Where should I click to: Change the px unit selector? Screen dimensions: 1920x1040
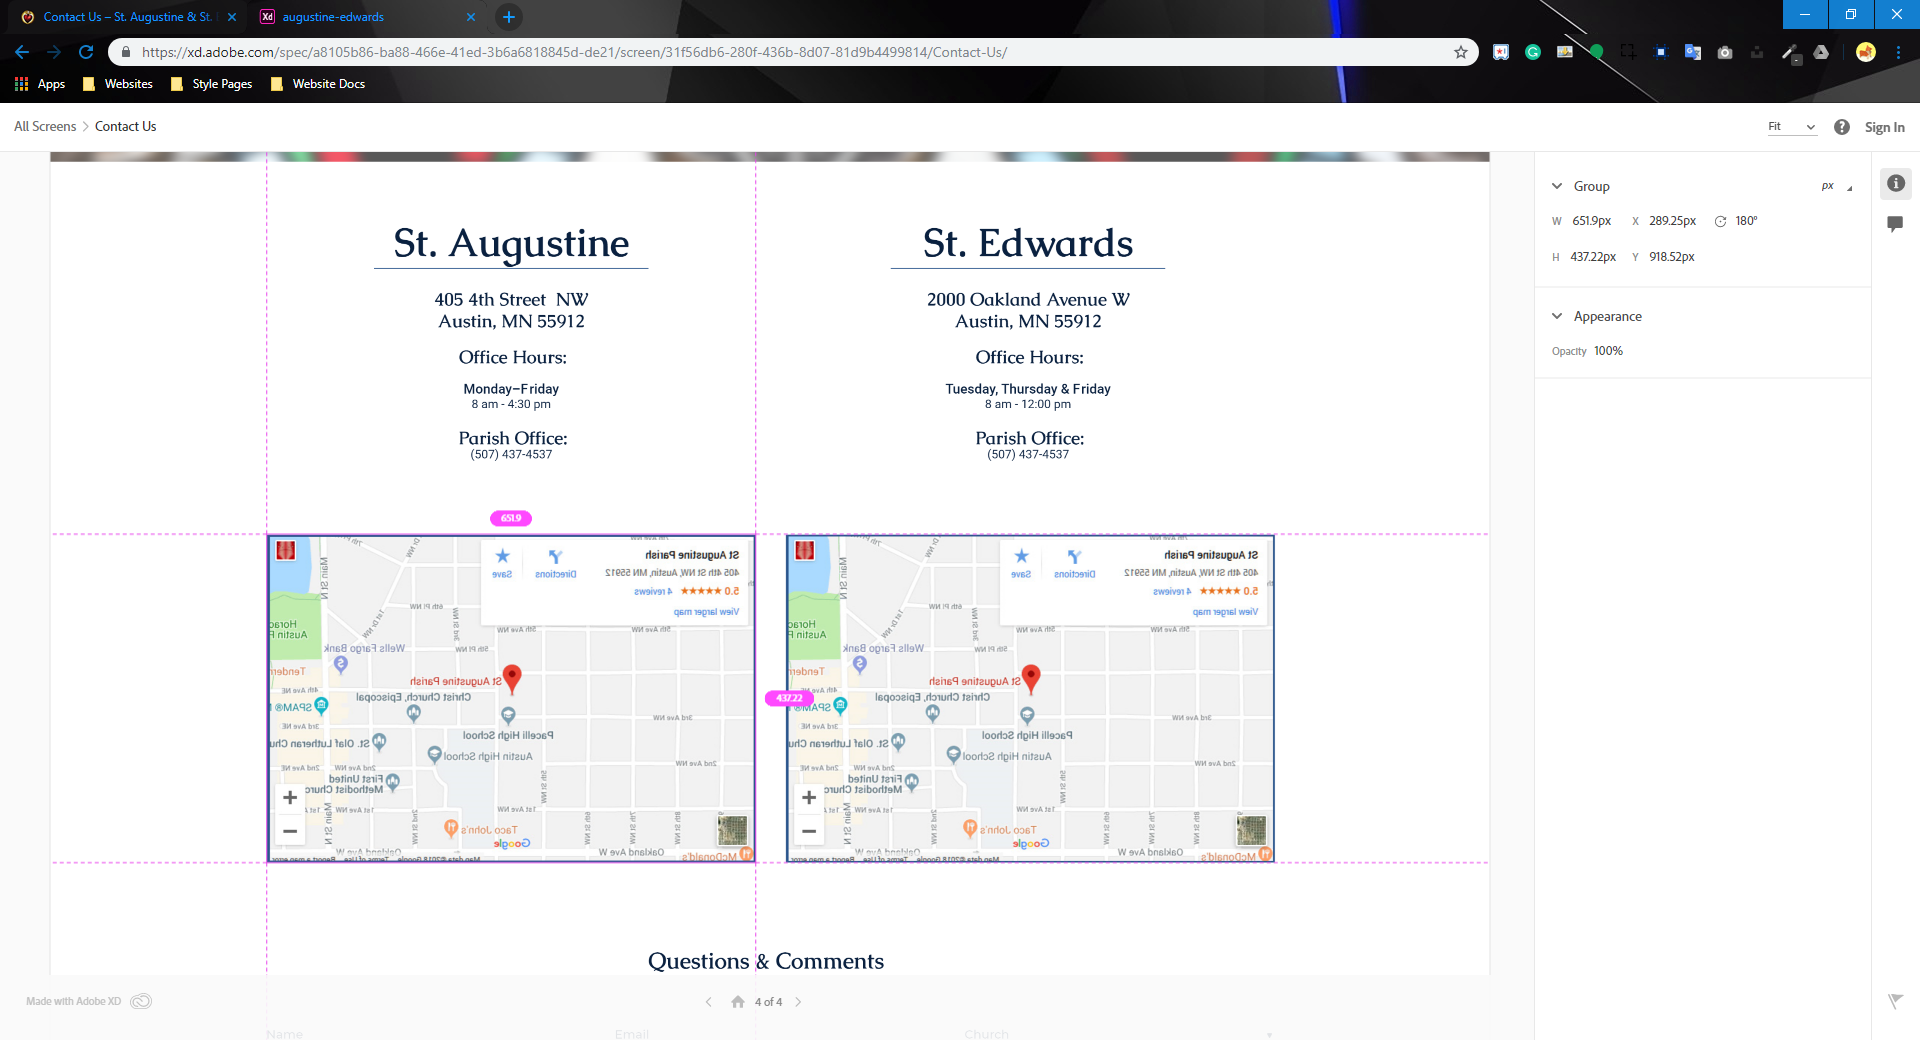(1835, 186)
